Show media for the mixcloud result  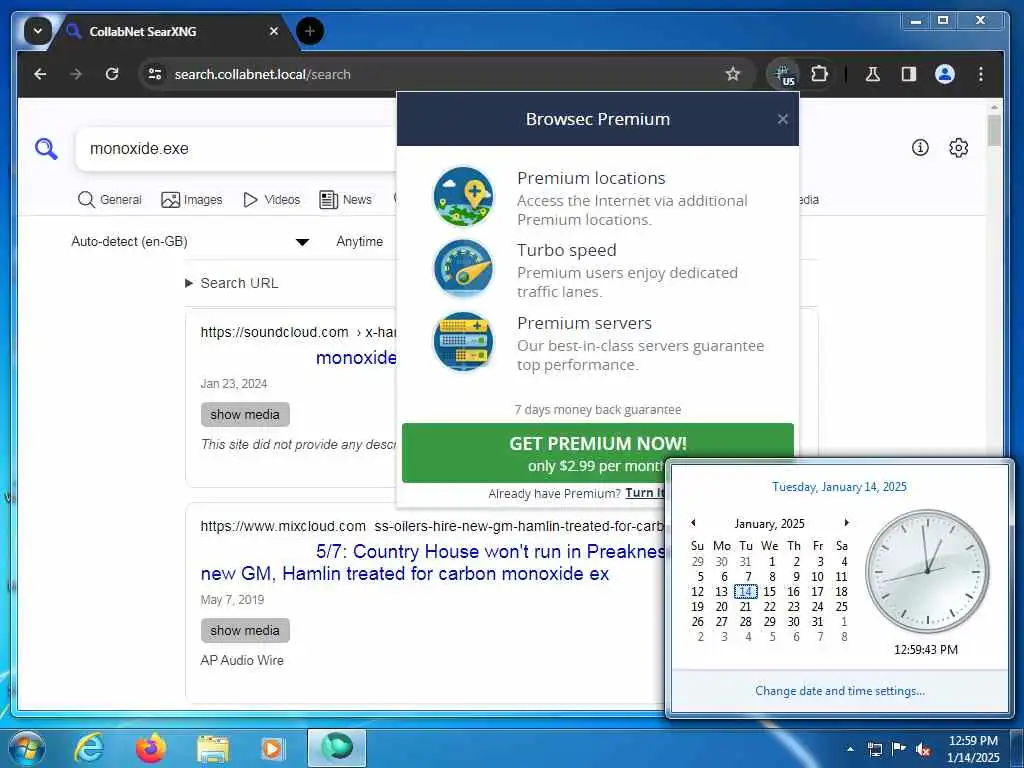point(245,631)
